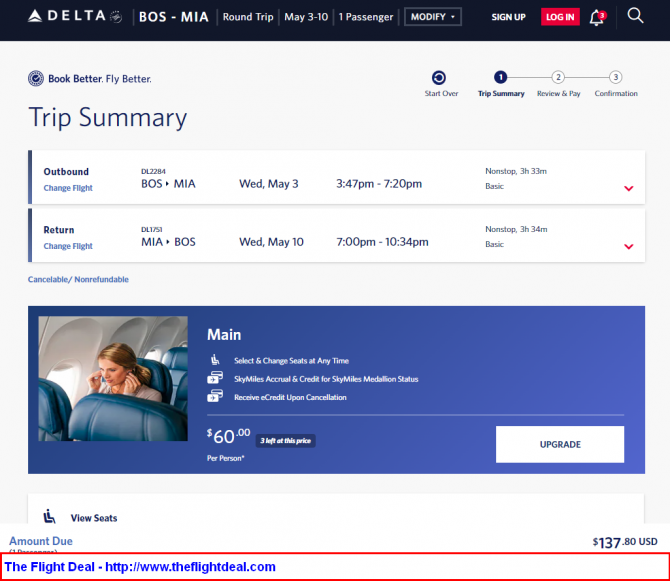Click the Book Better badge icon
Viewport: 670px width, 581px height.
pyautogui.click(x=36, y=79)
